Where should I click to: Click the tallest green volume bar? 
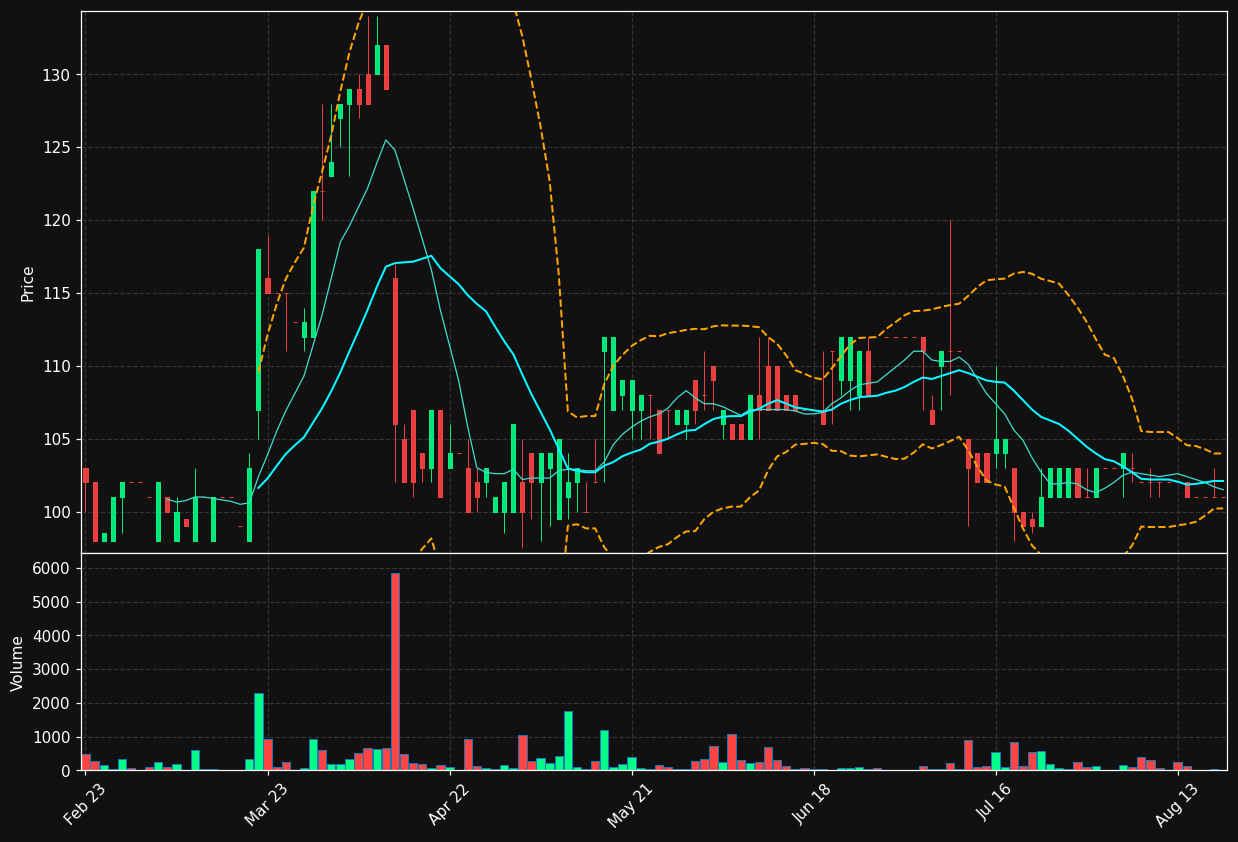click(x=259, y=732)
